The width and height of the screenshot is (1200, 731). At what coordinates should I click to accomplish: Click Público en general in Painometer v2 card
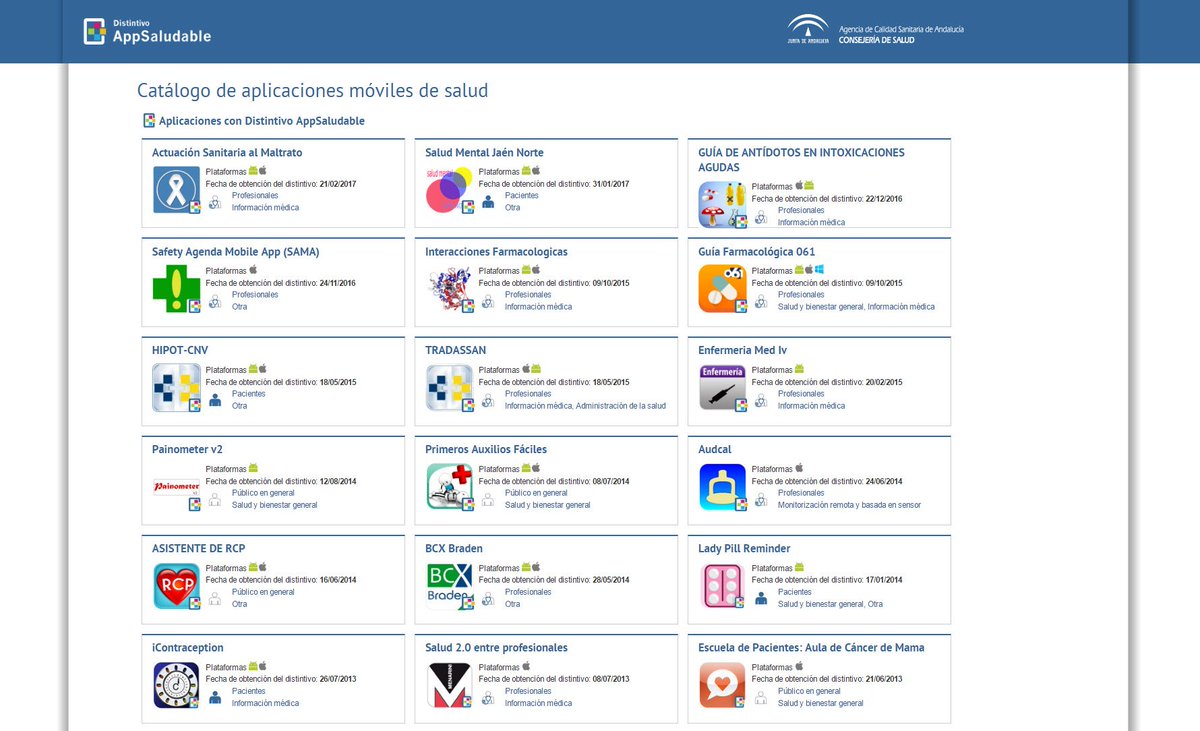(x=263, y=493)
